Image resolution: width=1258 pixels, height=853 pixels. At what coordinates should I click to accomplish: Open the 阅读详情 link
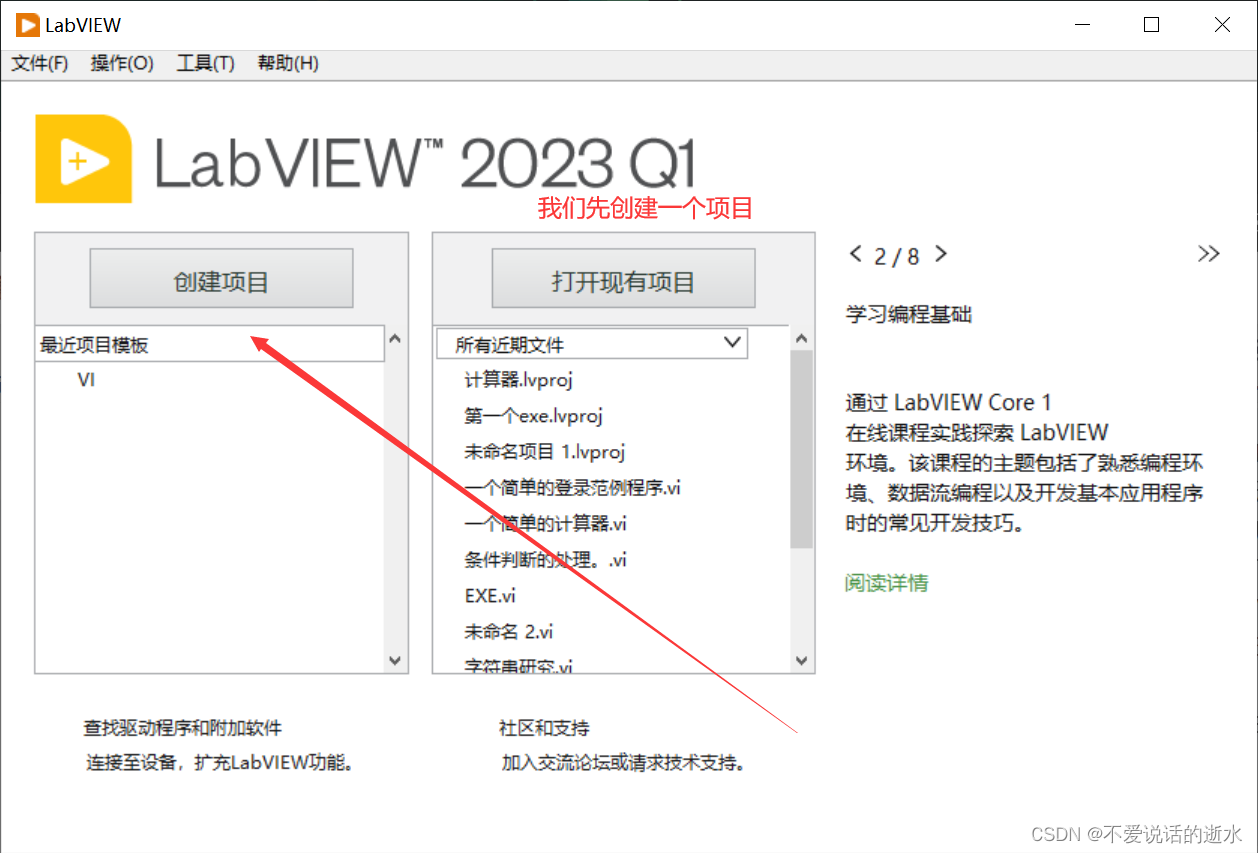click(x=886, y=582)
